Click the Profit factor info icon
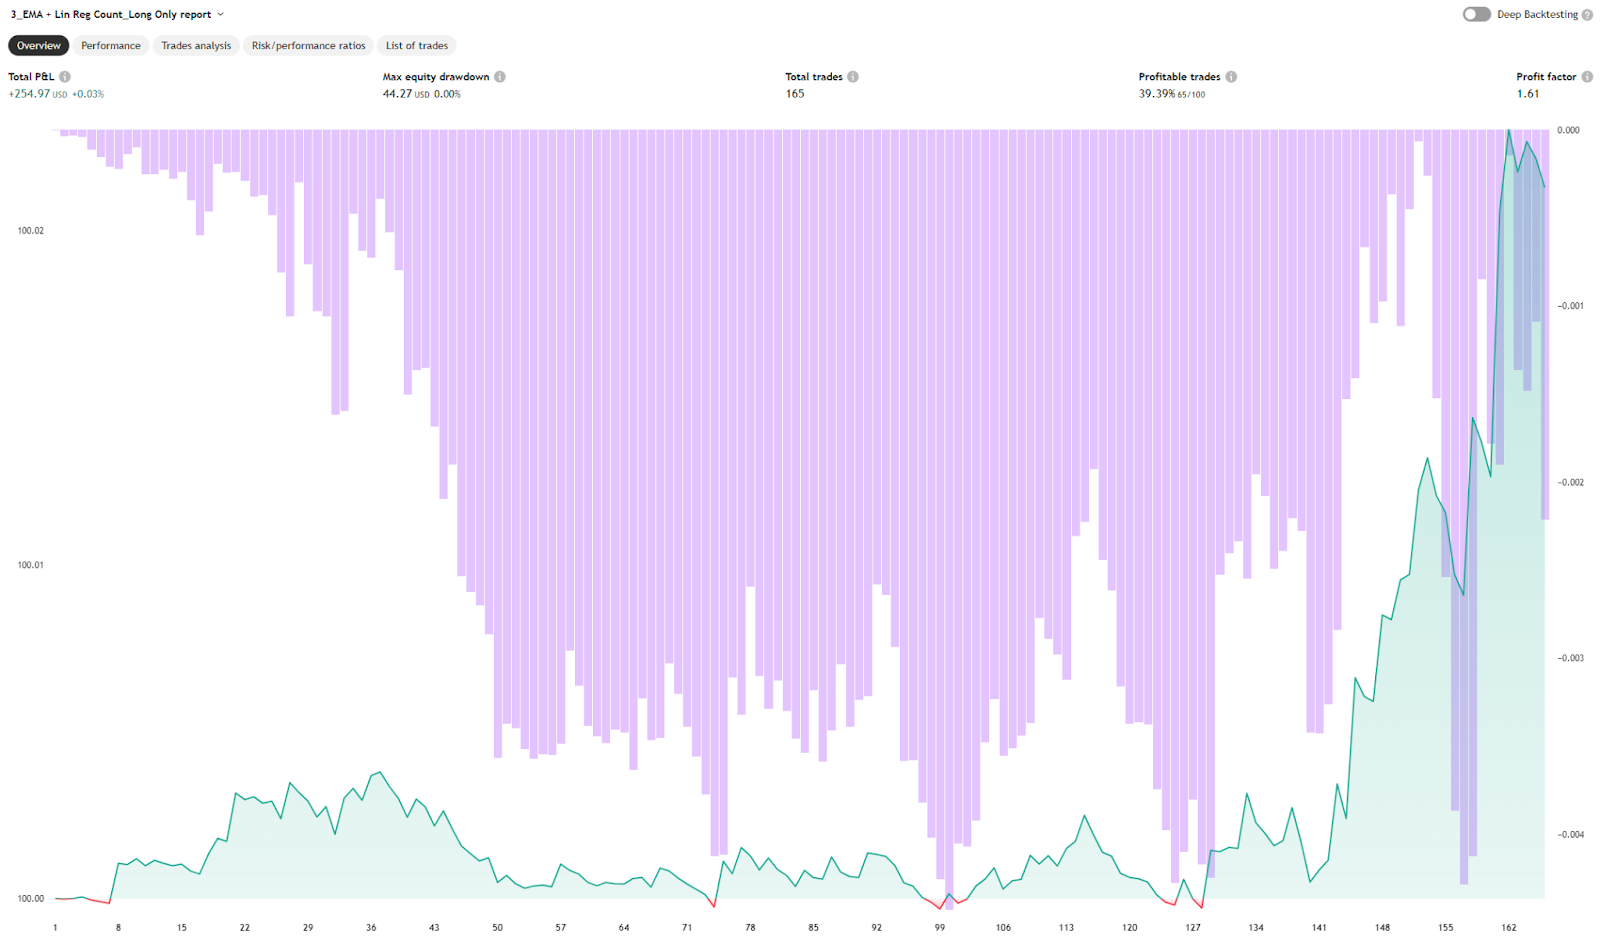This screenshot has height=941, width=1600. coord(1587,77)
